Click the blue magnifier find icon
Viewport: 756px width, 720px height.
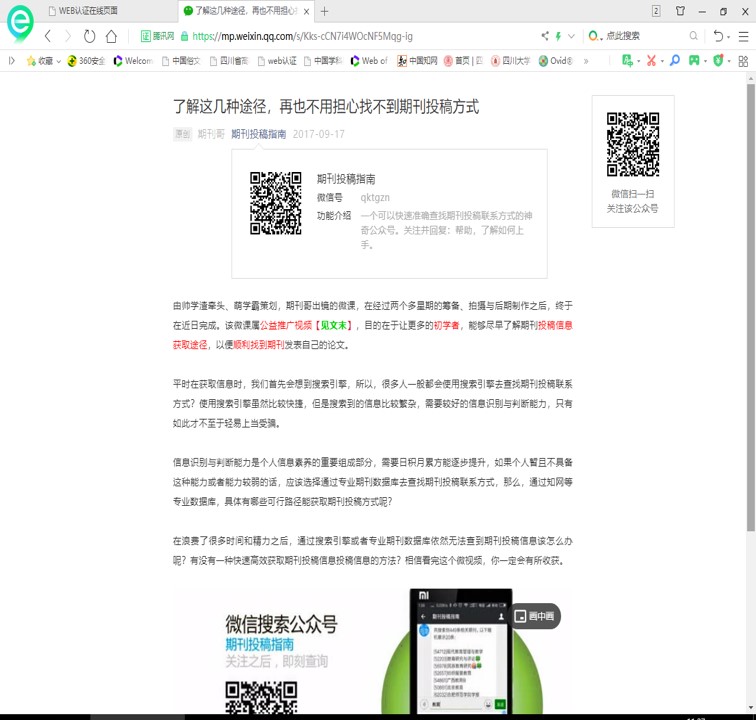(x=675, y=60)
